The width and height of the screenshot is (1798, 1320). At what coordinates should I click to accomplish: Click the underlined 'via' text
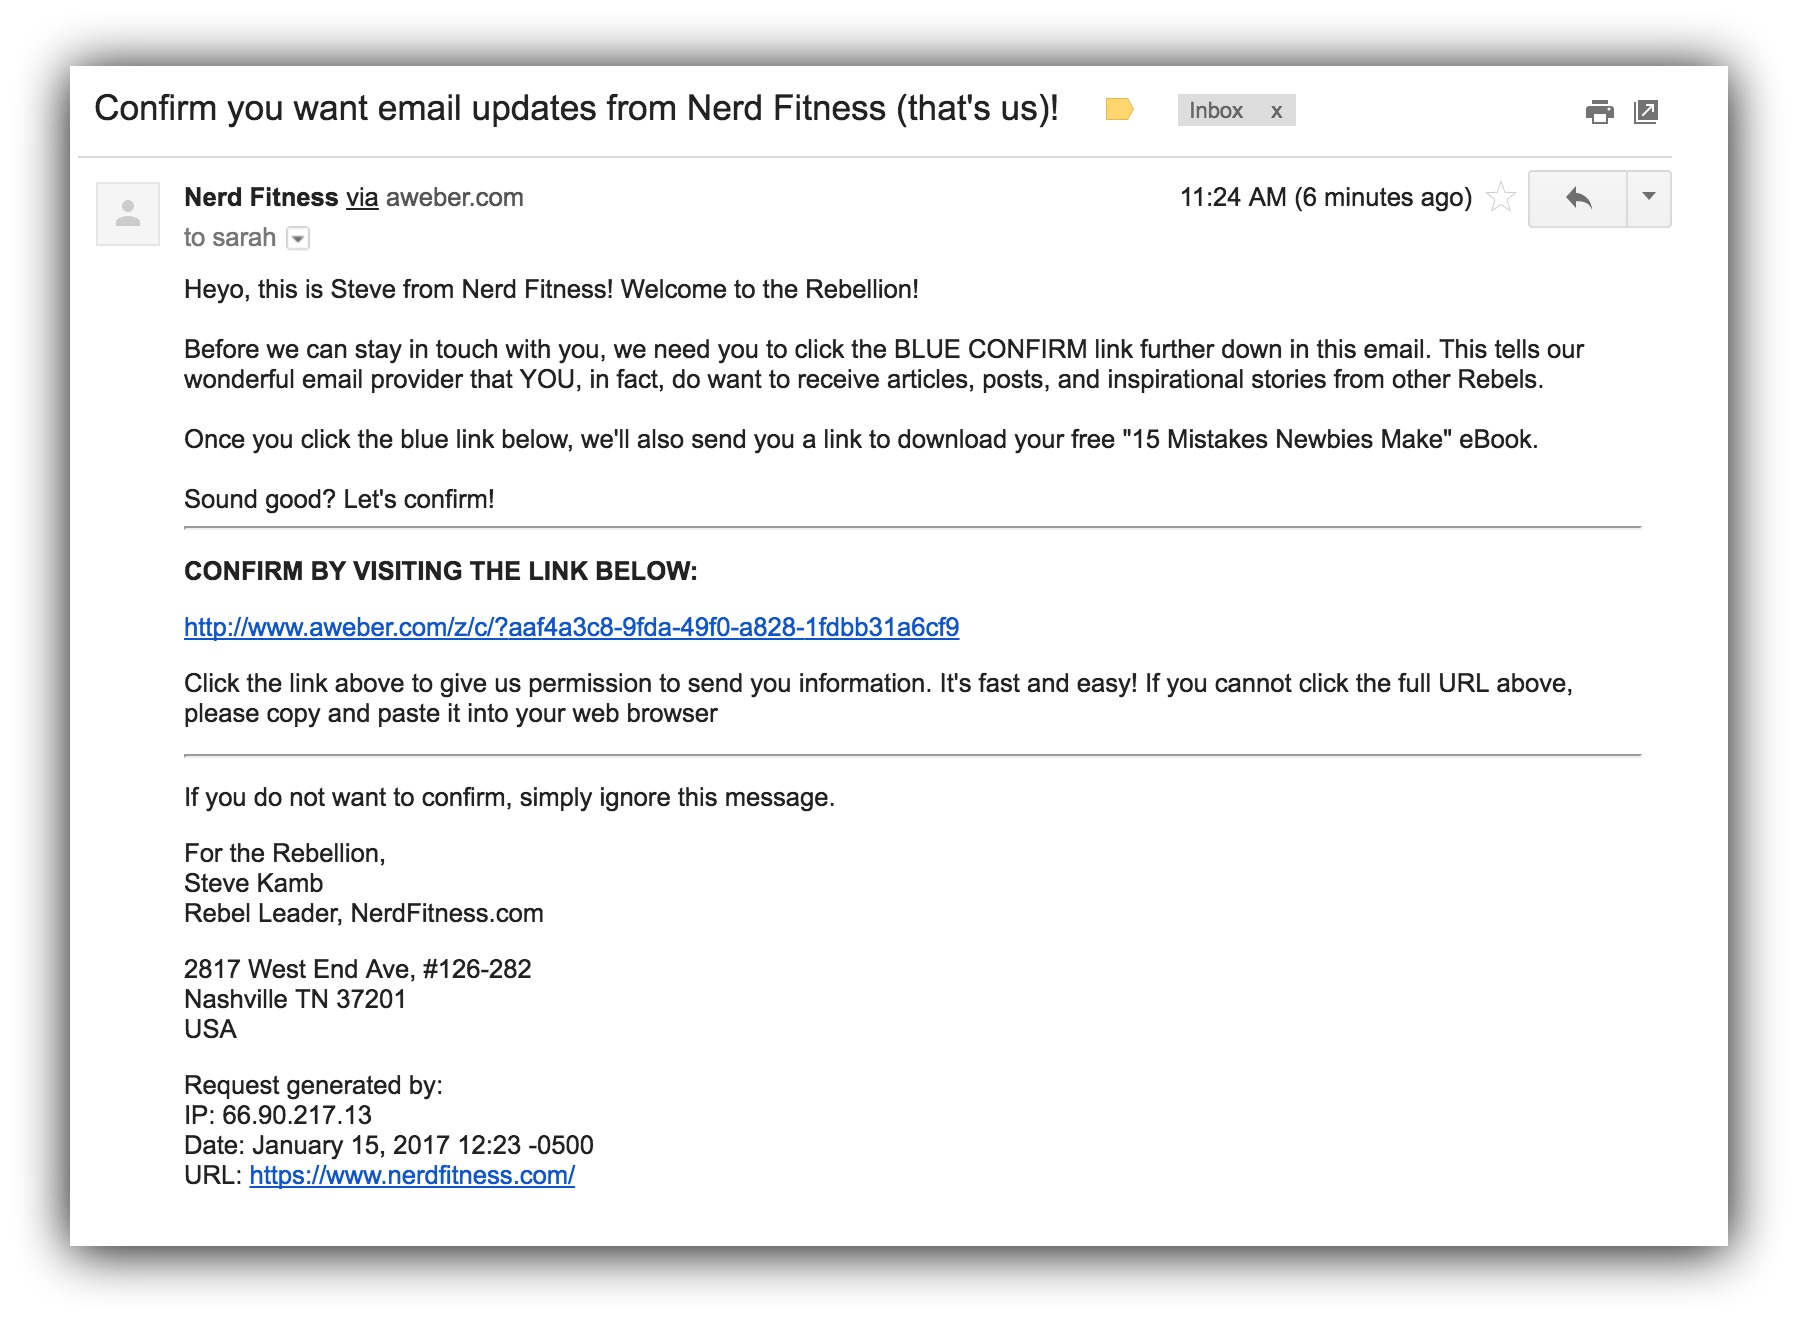click(362, 198)
